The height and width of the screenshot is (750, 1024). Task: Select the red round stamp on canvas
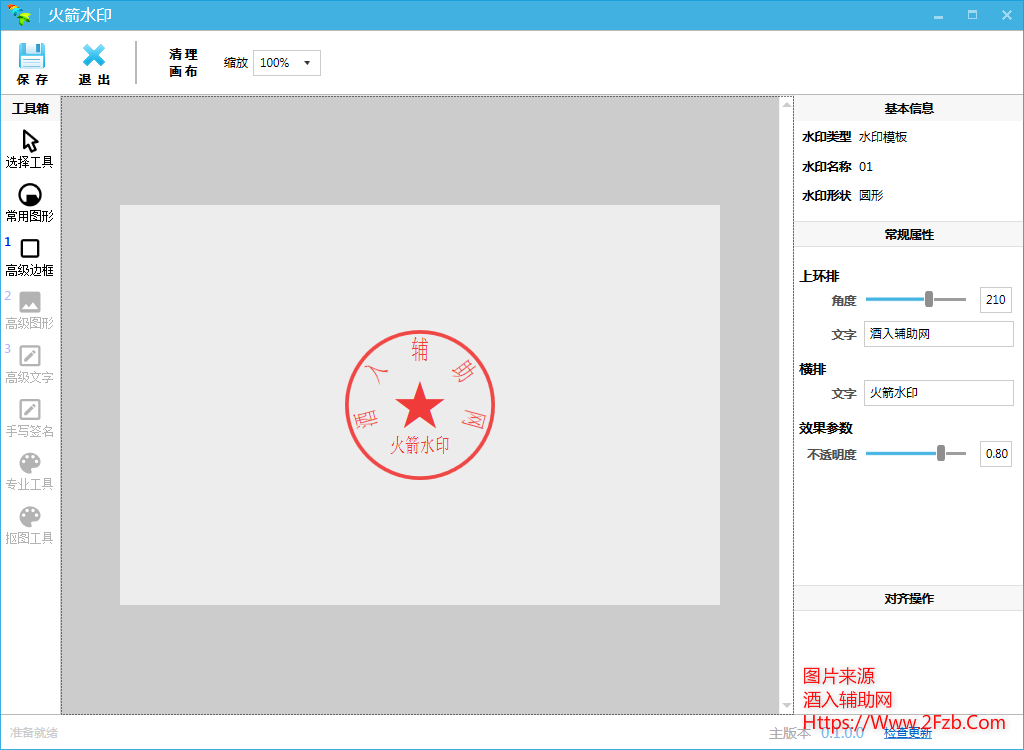(420, 406)
